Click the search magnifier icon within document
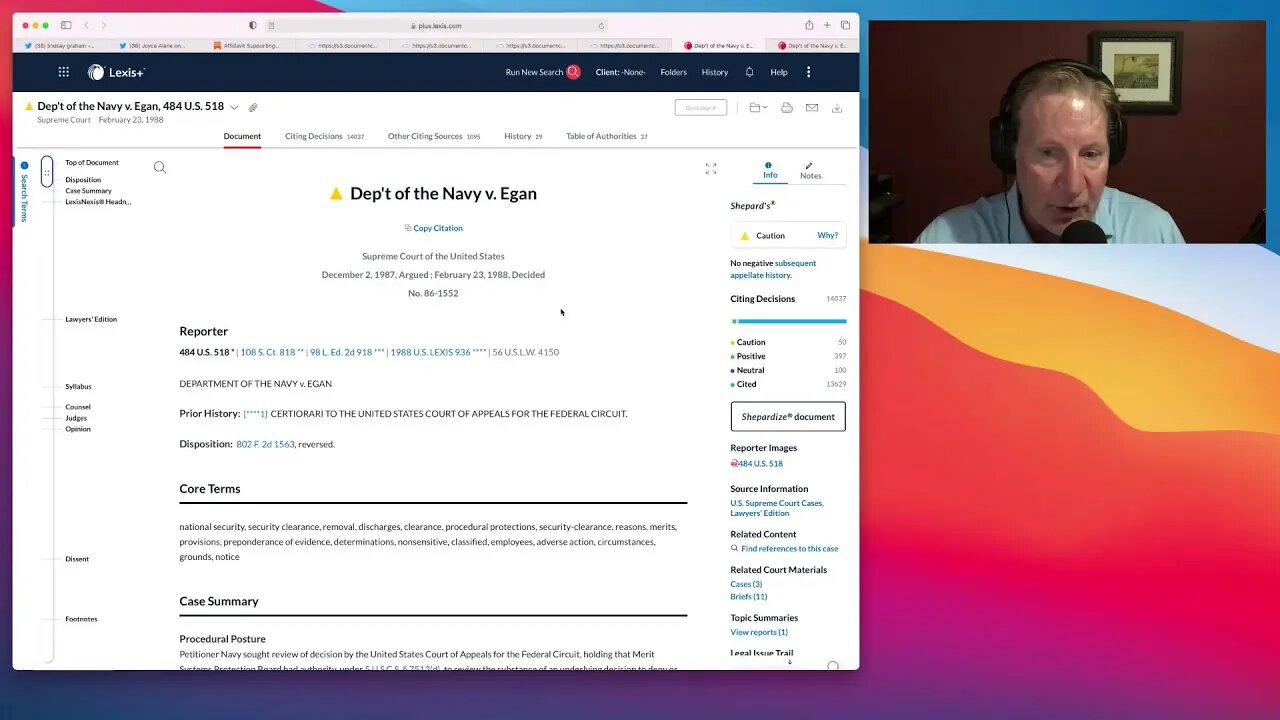 pyautogui.click(x=160, y=167)
